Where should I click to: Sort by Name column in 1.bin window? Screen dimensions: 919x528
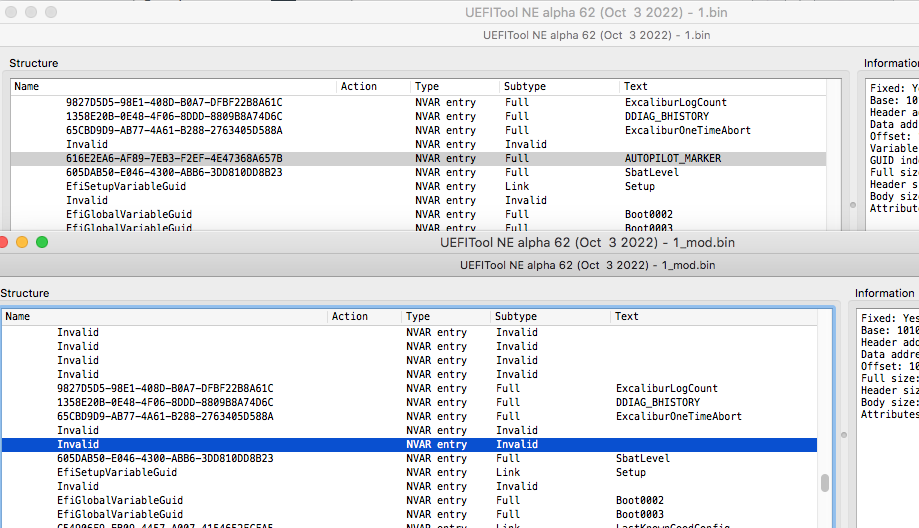[x=174, y=86]
